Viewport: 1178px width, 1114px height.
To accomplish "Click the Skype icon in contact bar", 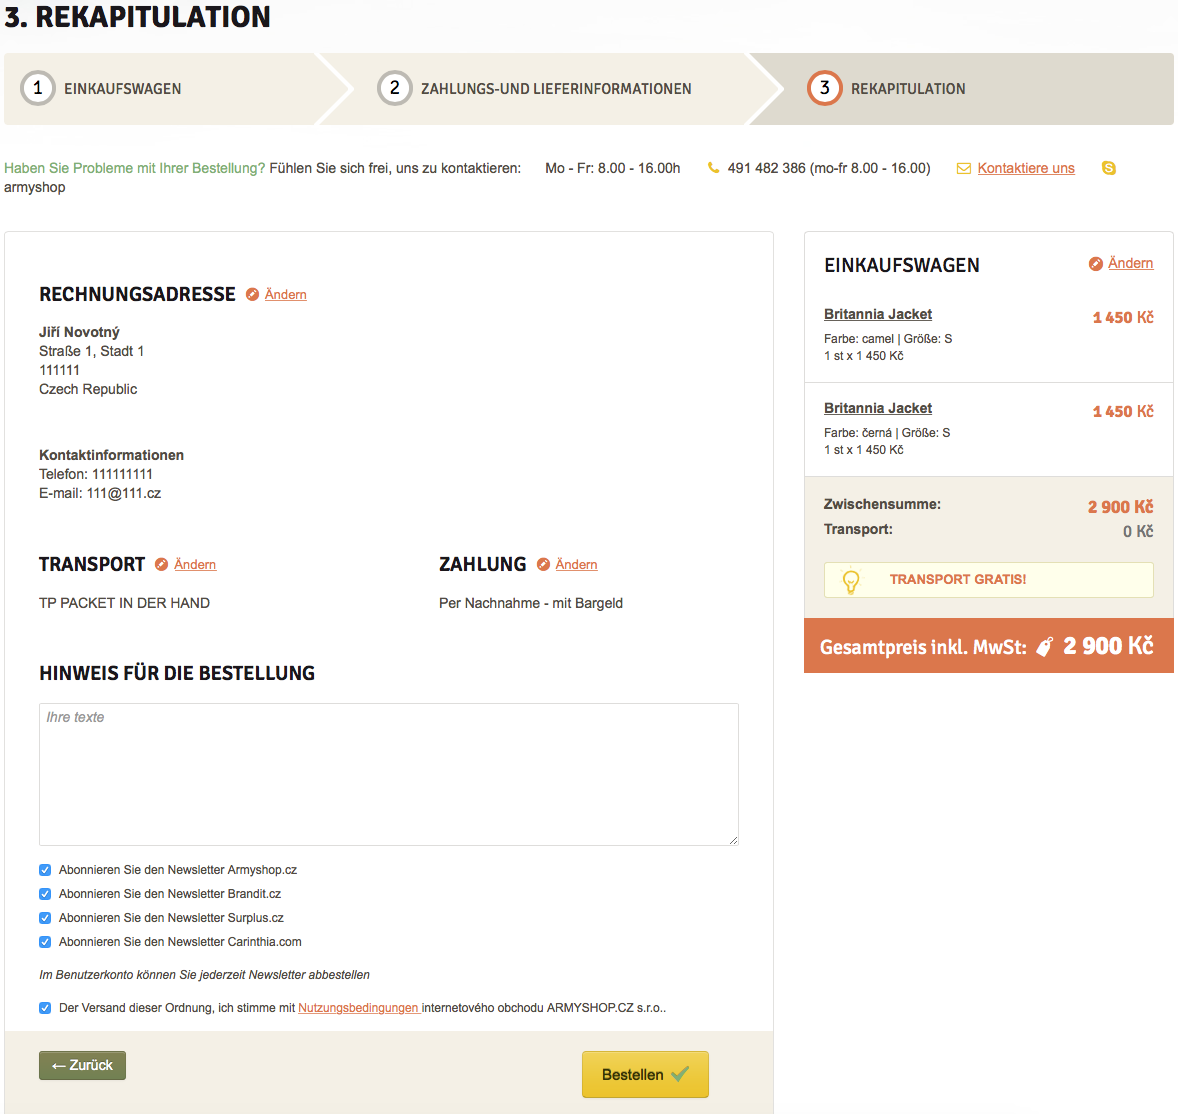I will pyautogui.click(x=1108, y=168).
